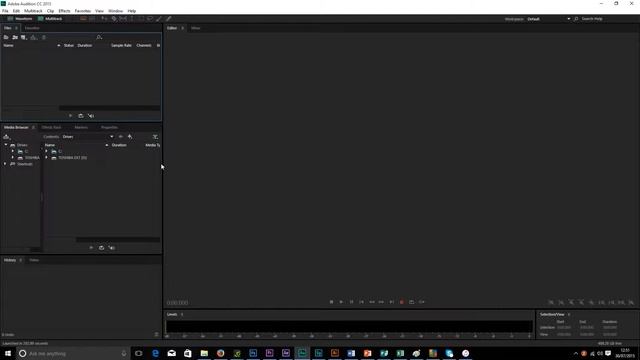
Task: Click the Stop button in the transport
Action: [x=331, y=302]
